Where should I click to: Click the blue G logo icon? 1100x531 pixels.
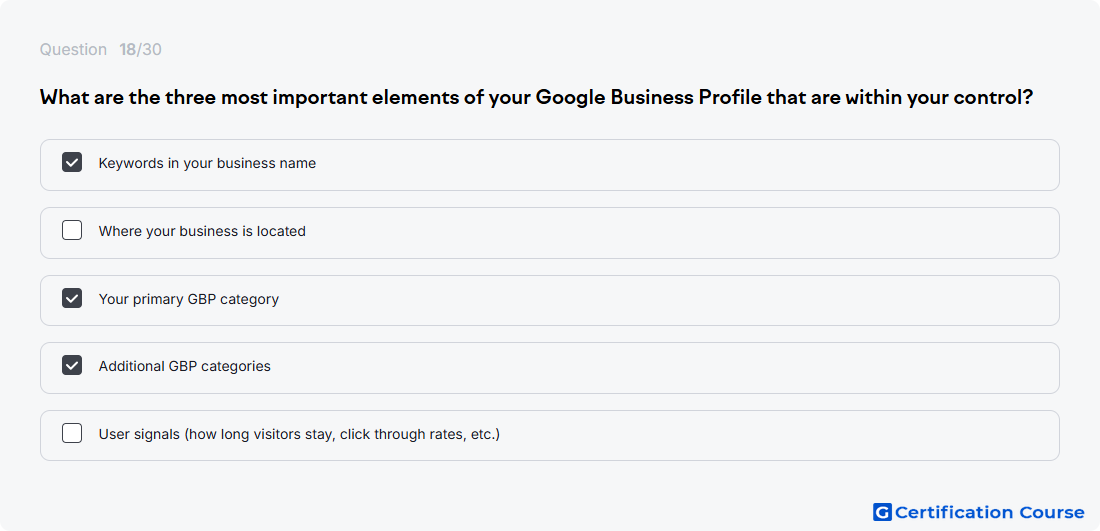(x=882, y=512)
